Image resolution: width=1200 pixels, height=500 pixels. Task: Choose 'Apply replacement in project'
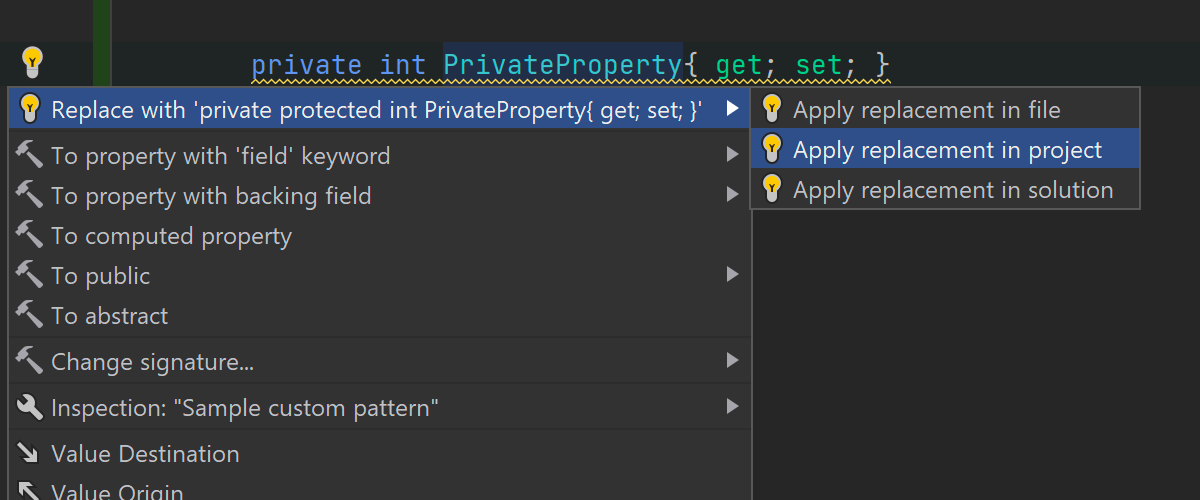947,150
